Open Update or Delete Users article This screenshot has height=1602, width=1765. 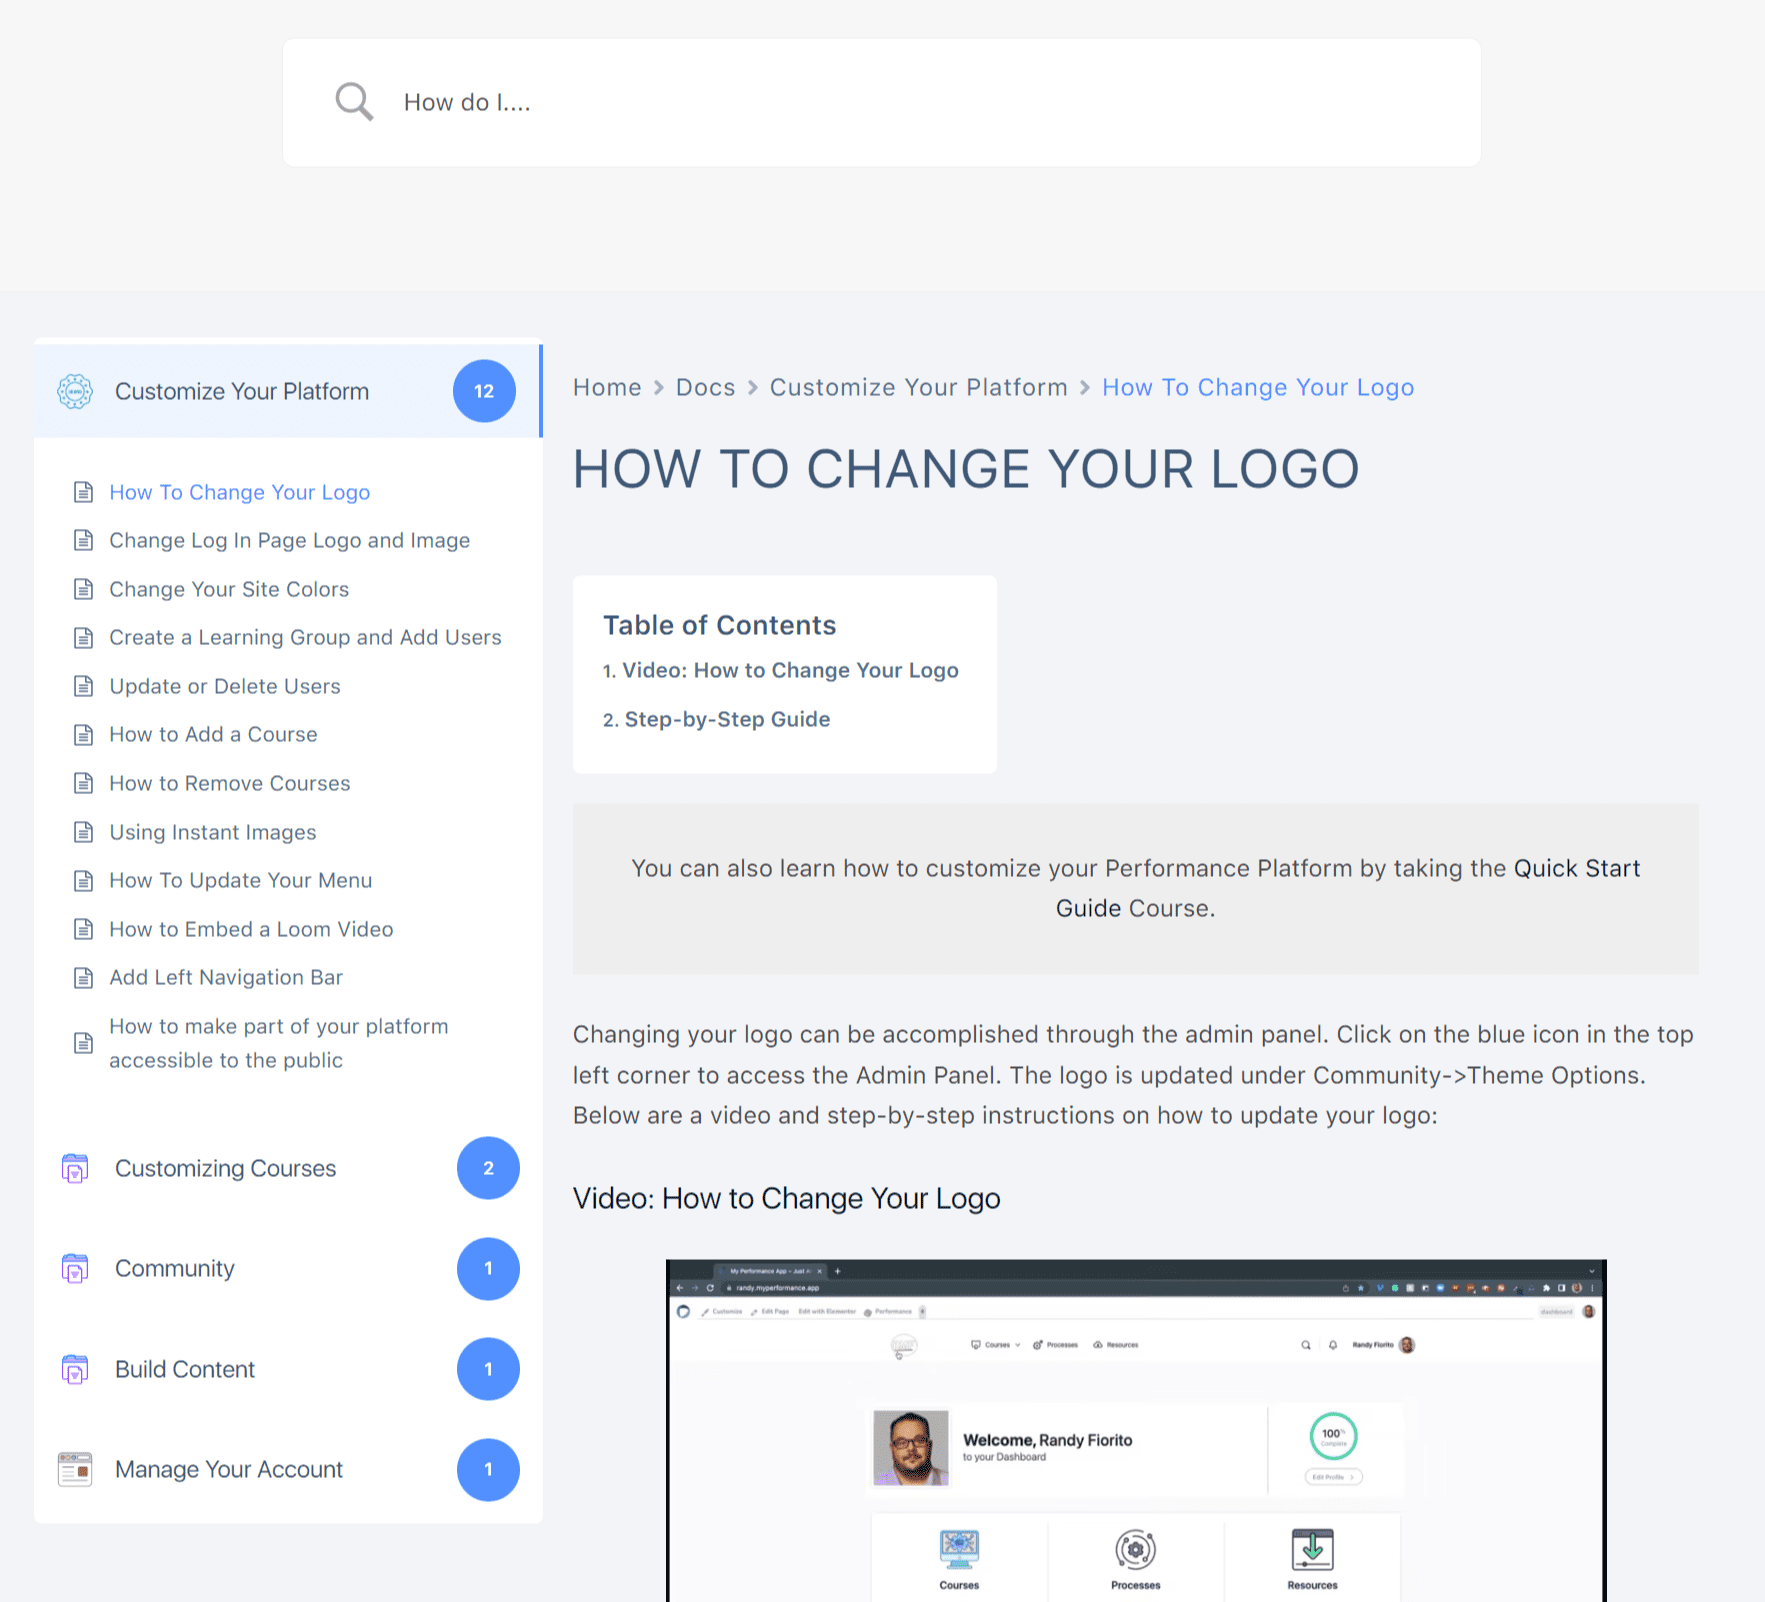[225, 686]
